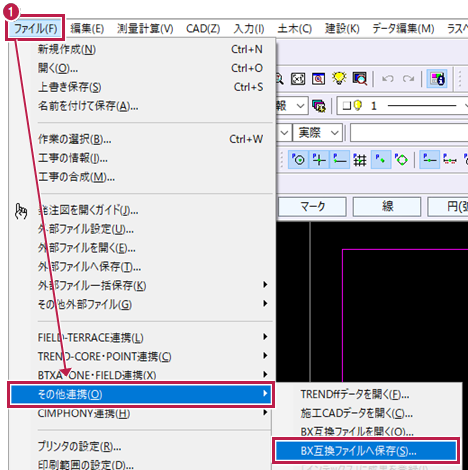Click the empty input field next to 実際

tap(409, 133)
